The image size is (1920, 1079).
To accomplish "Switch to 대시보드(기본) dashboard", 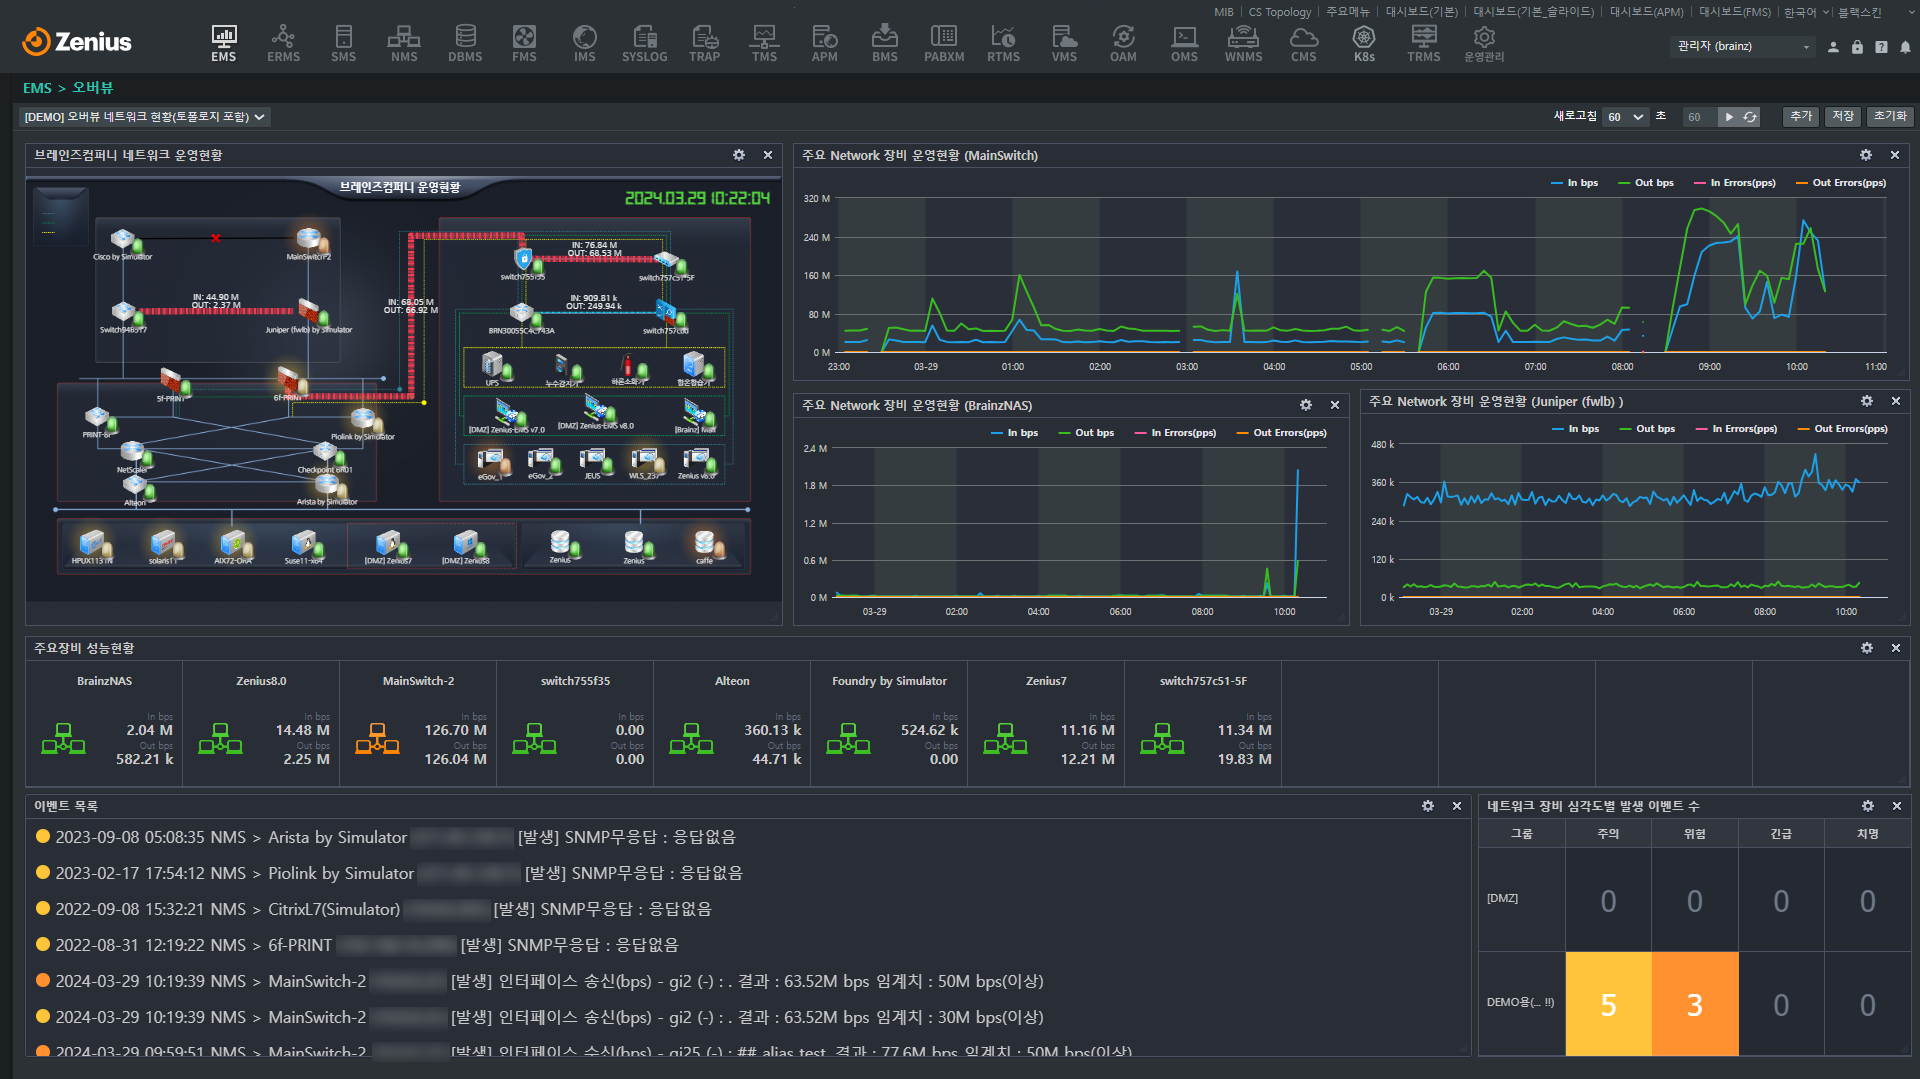I will click(x=1421, y=12).
